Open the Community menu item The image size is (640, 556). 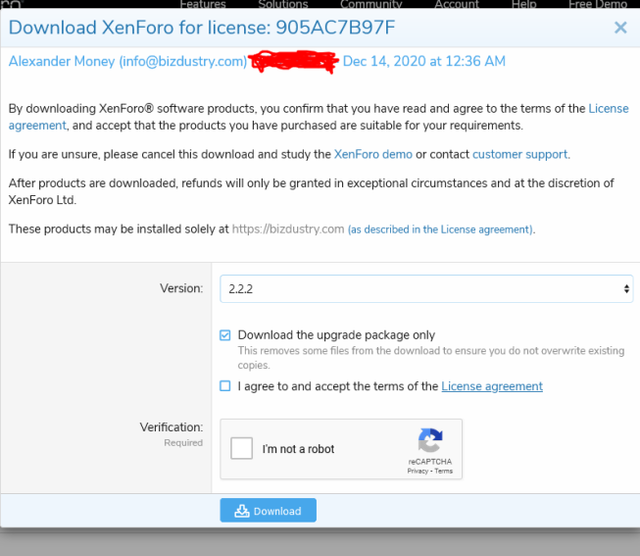click(371, 4)
